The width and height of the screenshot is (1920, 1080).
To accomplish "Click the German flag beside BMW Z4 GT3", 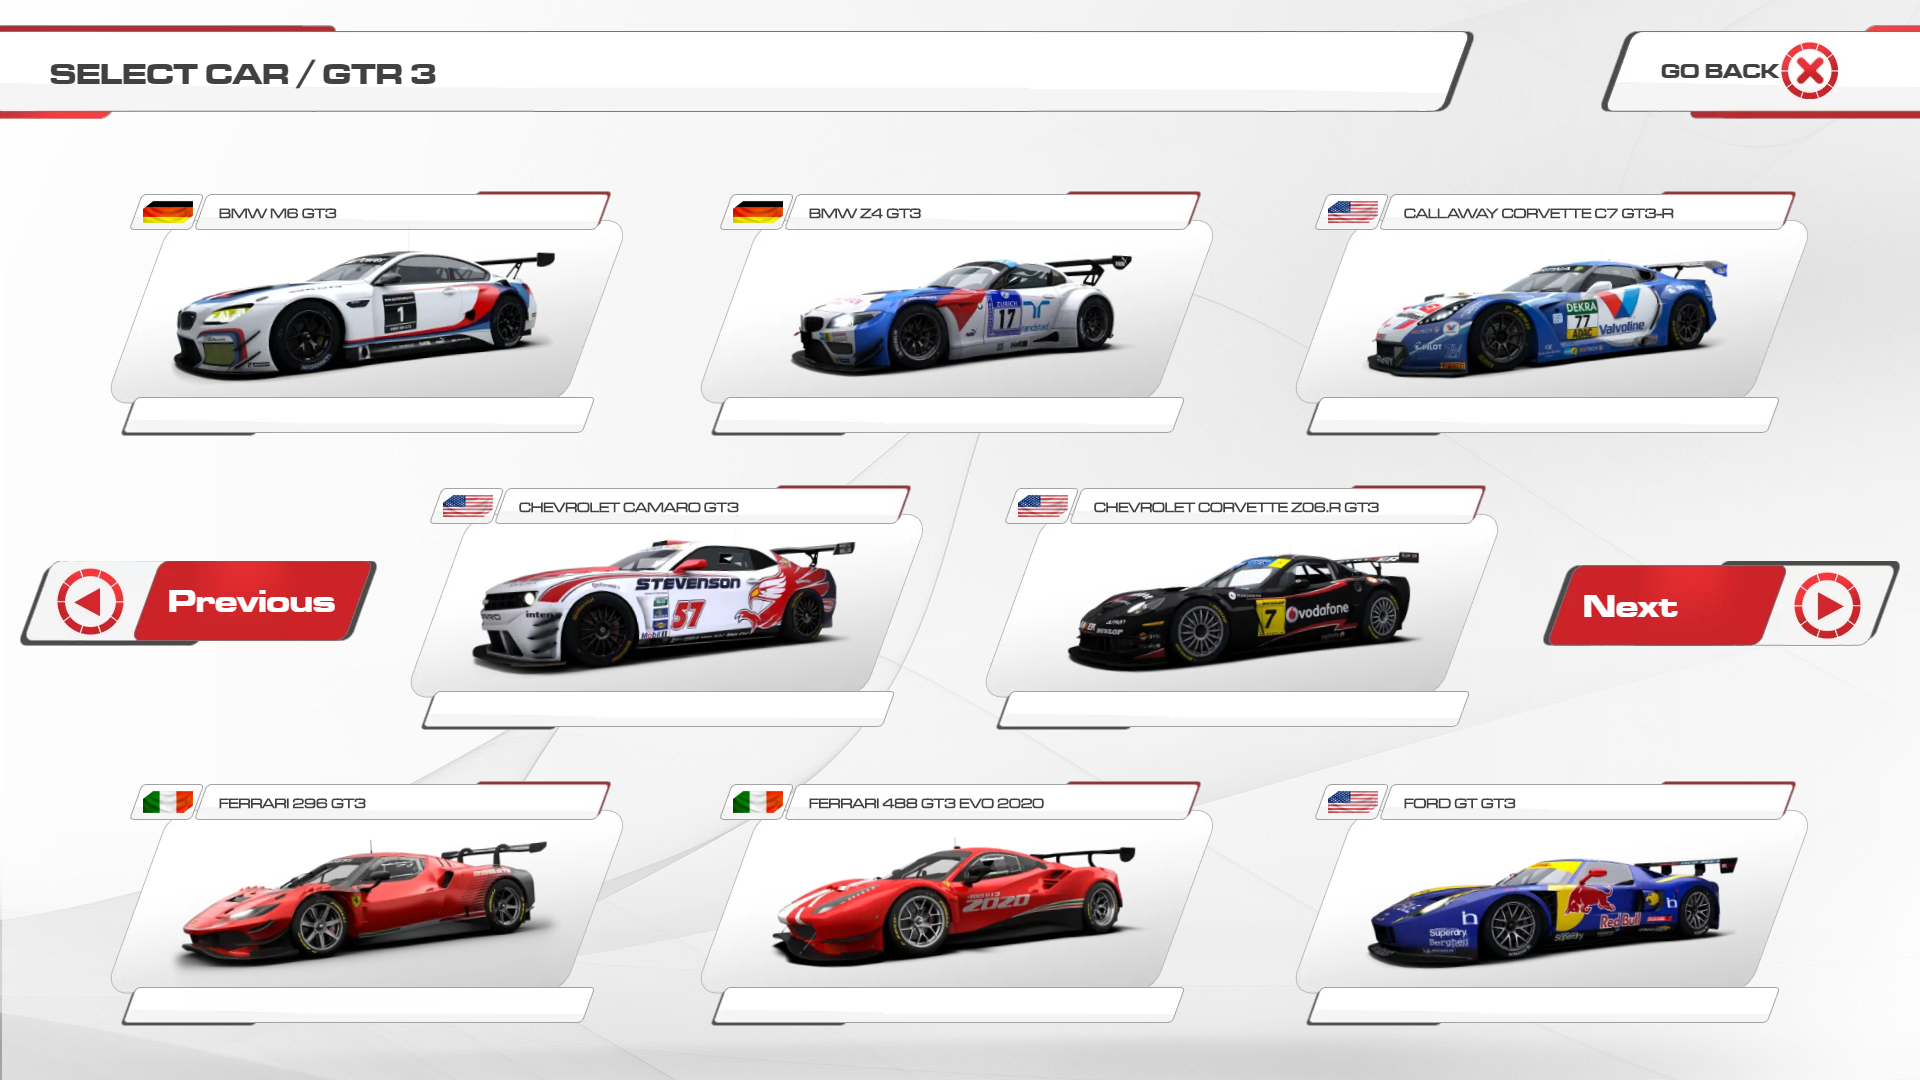I will pyautogui.click(x=758, y=213).
